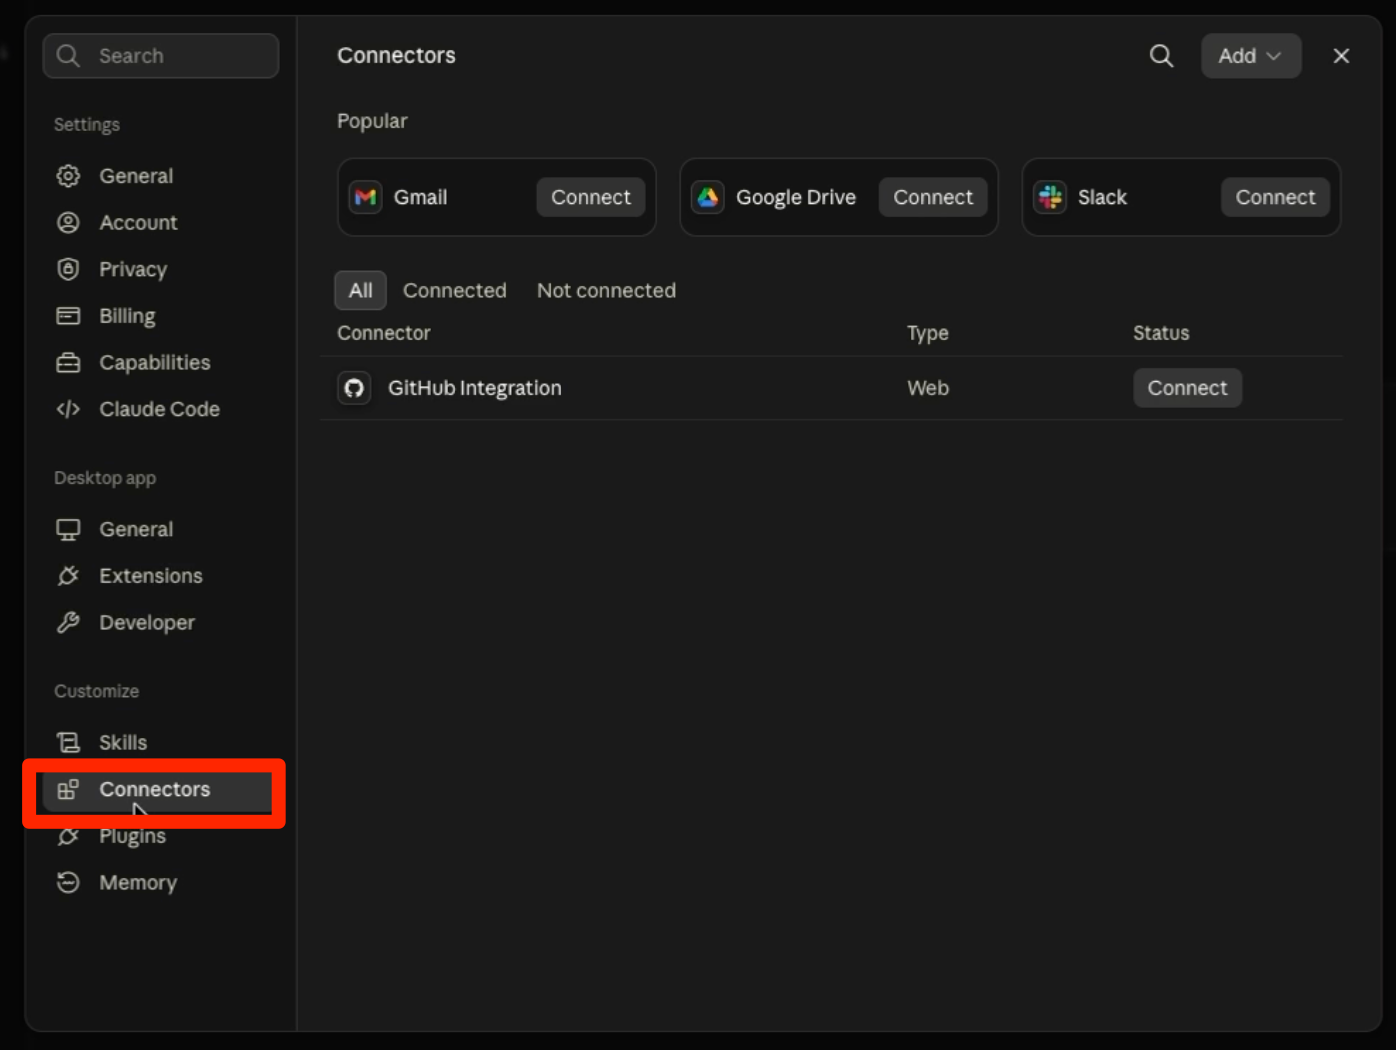Click the gear icon beside Settings General
The width and height of the screenshot is (1396, 1050).
click(x=68, y=176)
